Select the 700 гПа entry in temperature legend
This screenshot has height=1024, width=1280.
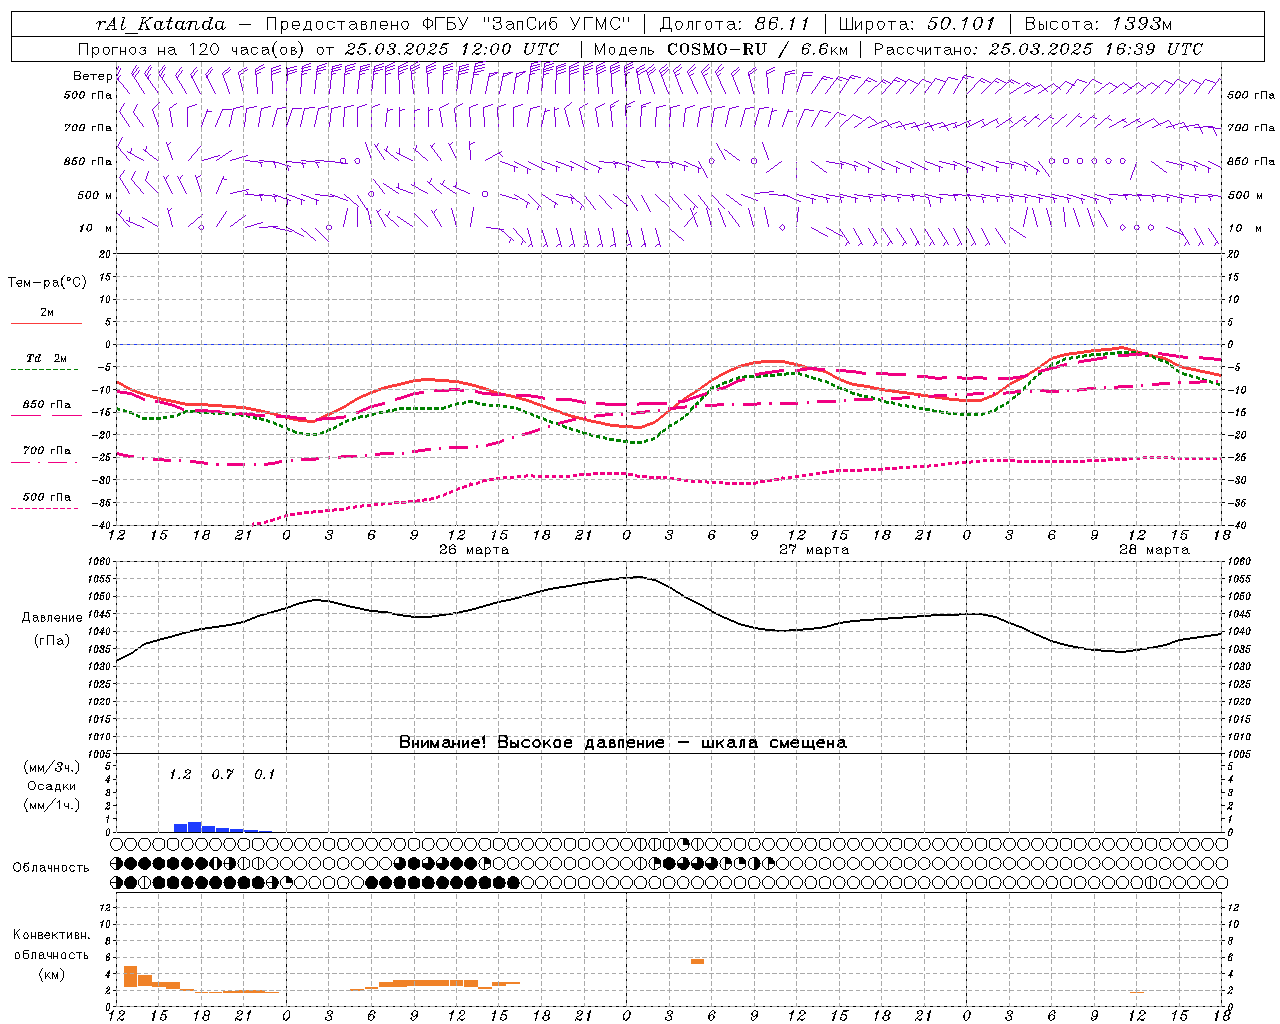coord(46,450)
